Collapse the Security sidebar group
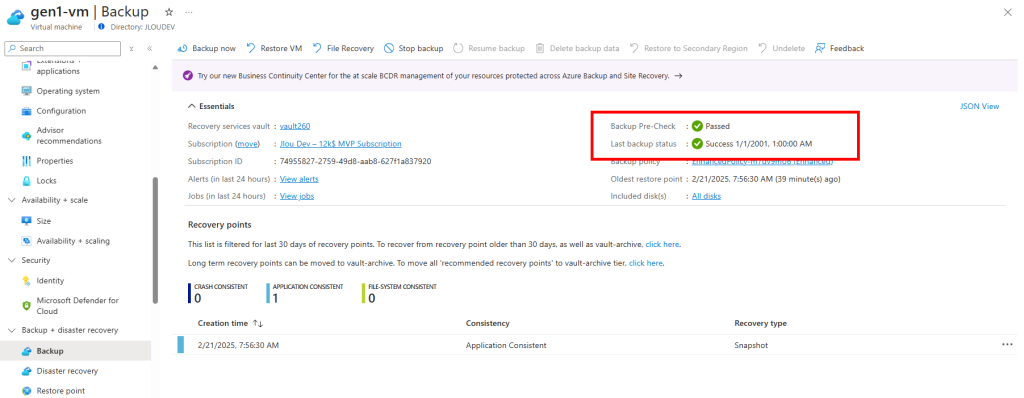This screenshot has width=1024, height=398. (12, 261)
